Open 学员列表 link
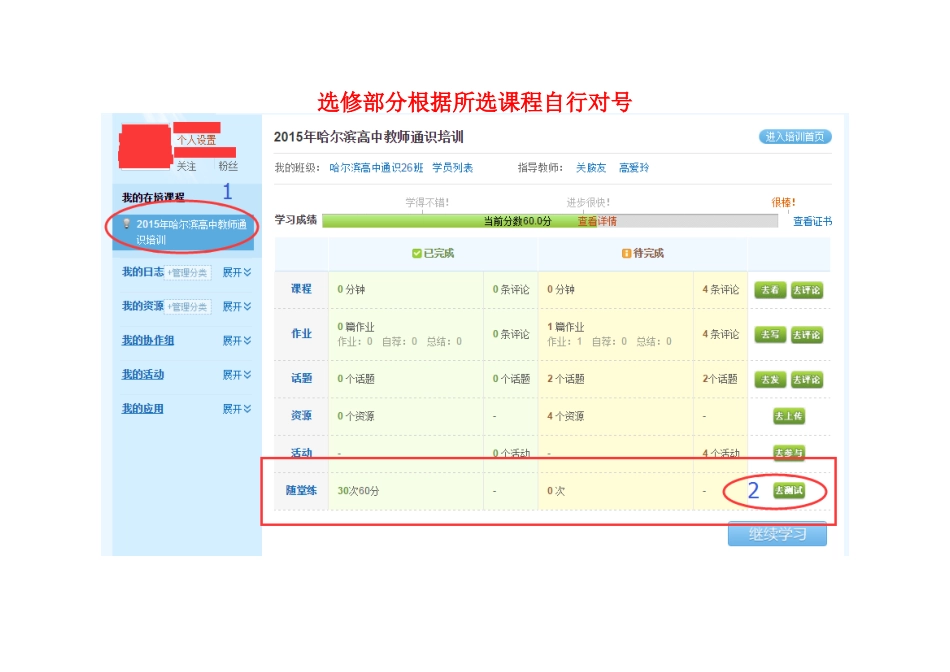950x672 pixels. [x=452, y=168]
